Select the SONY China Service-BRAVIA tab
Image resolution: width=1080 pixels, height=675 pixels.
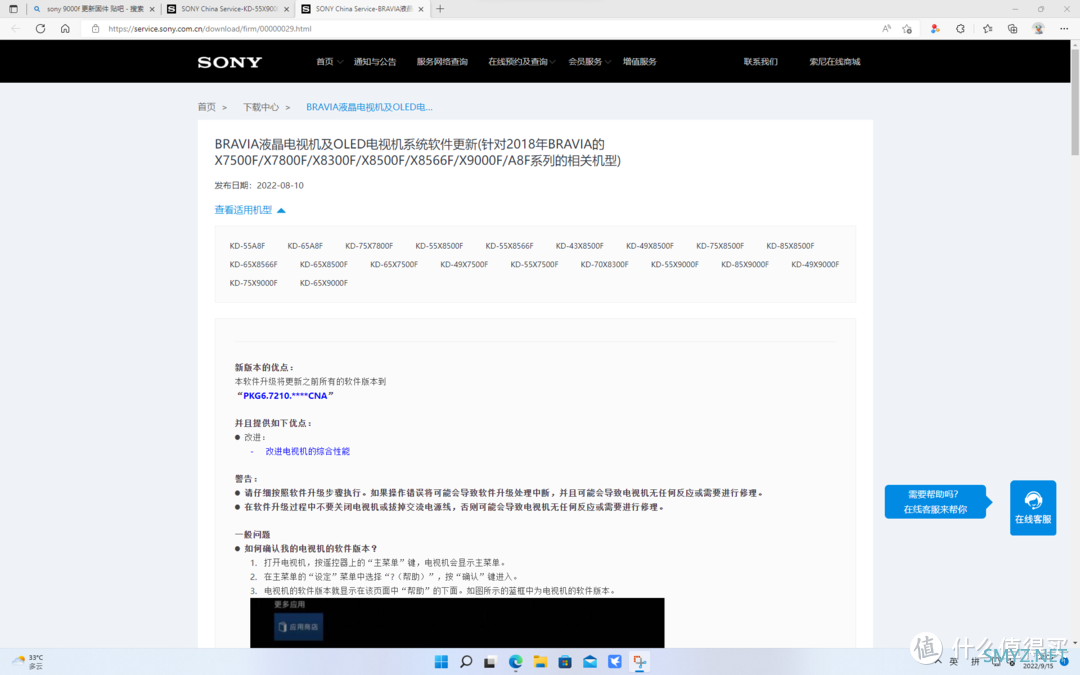363,9
